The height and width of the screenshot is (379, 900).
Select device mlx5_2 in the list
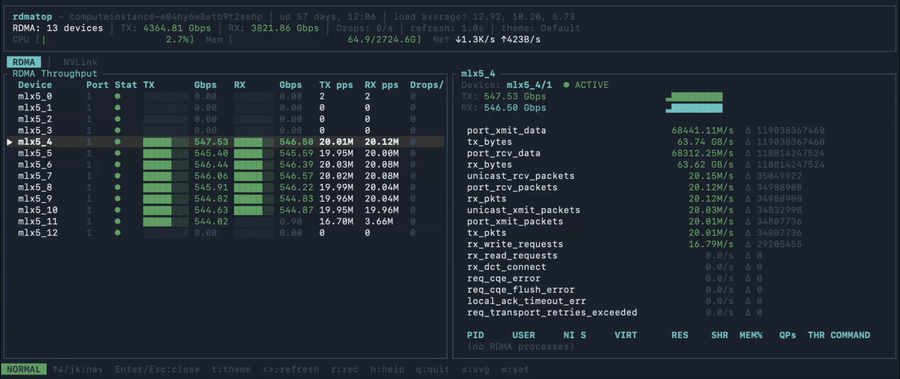pos(35,119)
